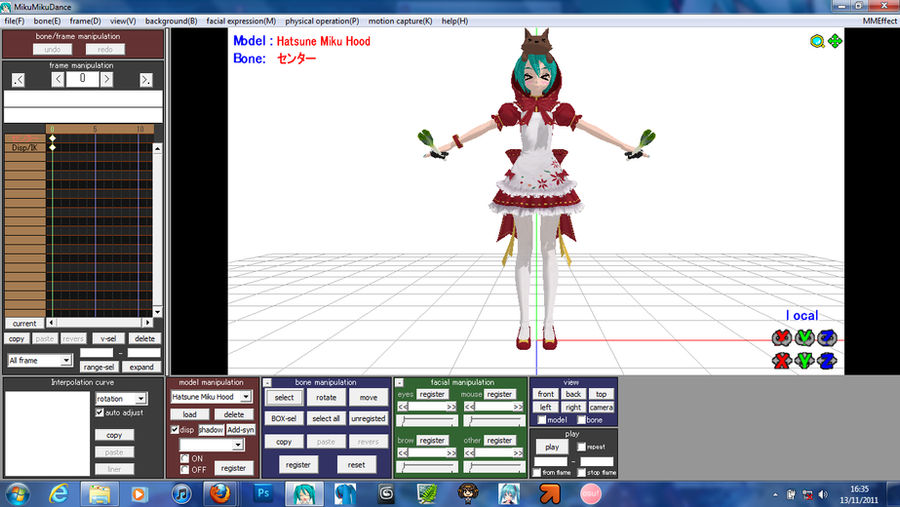This screenshot has width=900, height=507.
Task: Open the view(V) menu
Action: (x=123, y=21)
